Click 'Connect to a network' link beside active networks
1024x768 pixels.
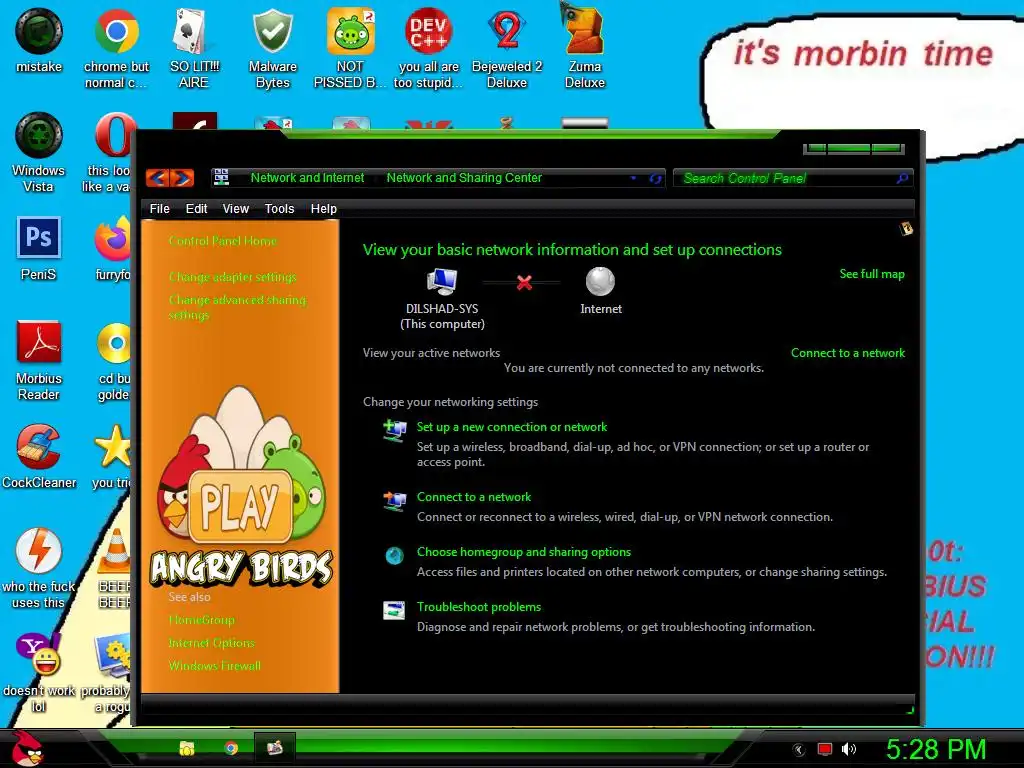(x=848, y=353)
